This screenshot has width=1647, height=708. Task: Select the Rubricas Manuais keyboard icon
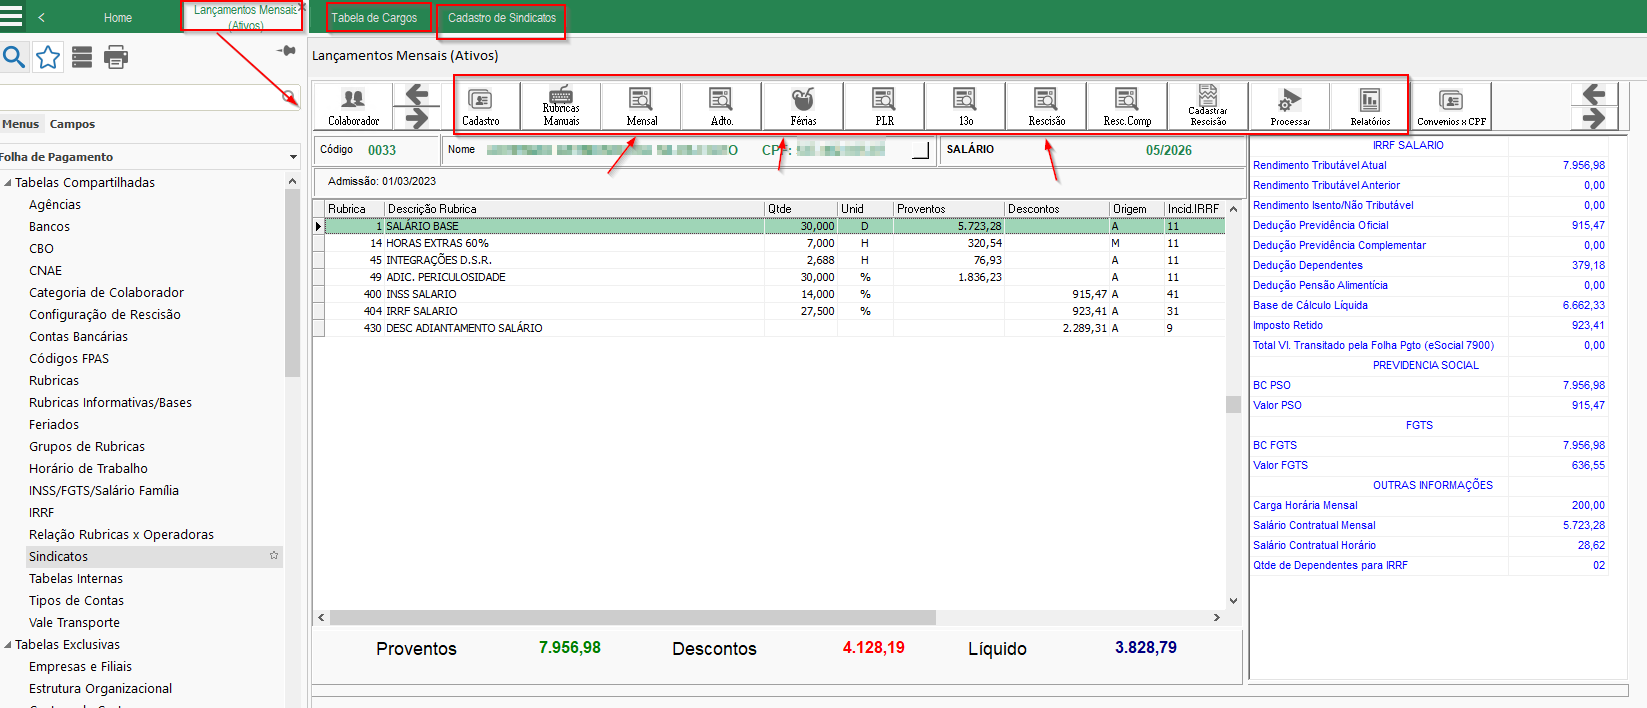[561, 106]
